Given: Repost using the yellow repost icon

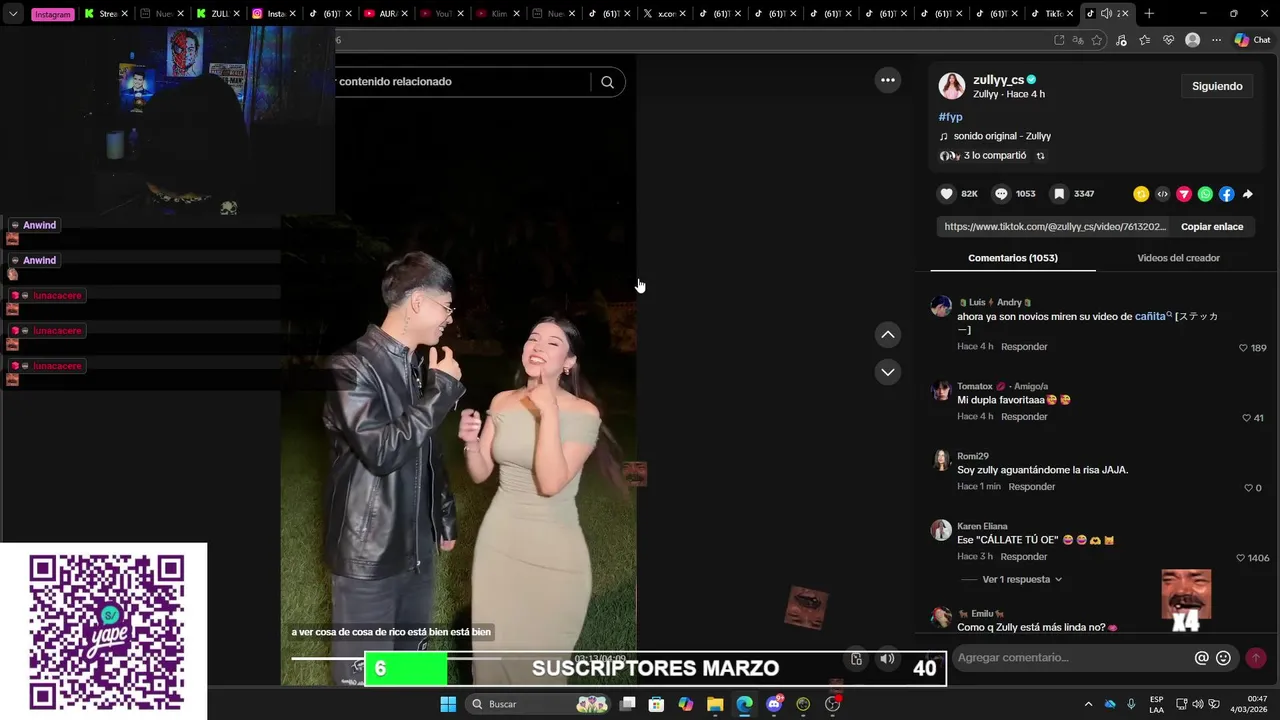Looking at the screenshot, I should (x=1141, y=194).
